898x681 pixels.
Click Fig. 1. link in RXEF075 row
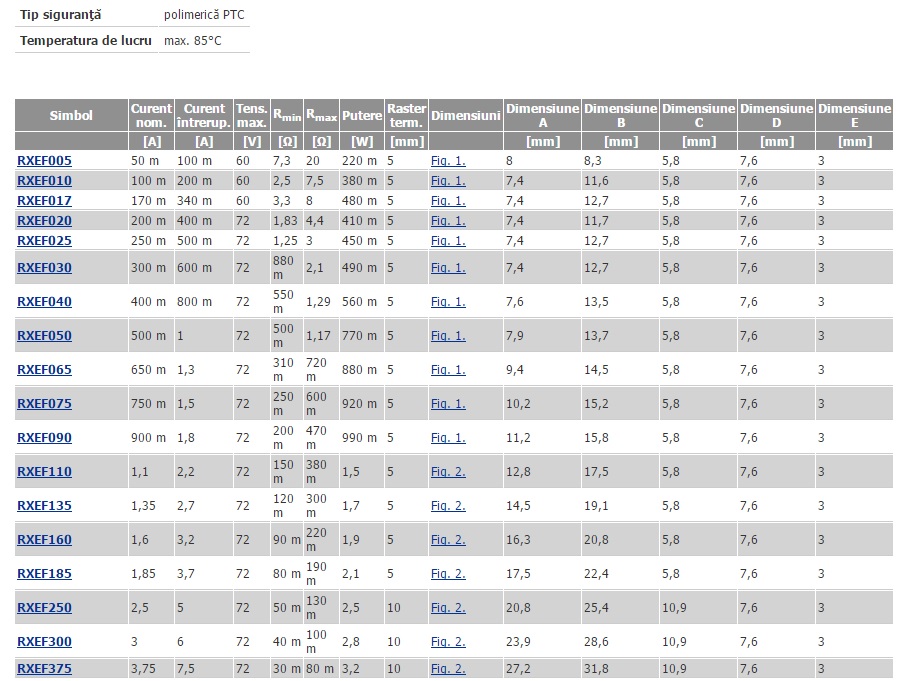448,404
